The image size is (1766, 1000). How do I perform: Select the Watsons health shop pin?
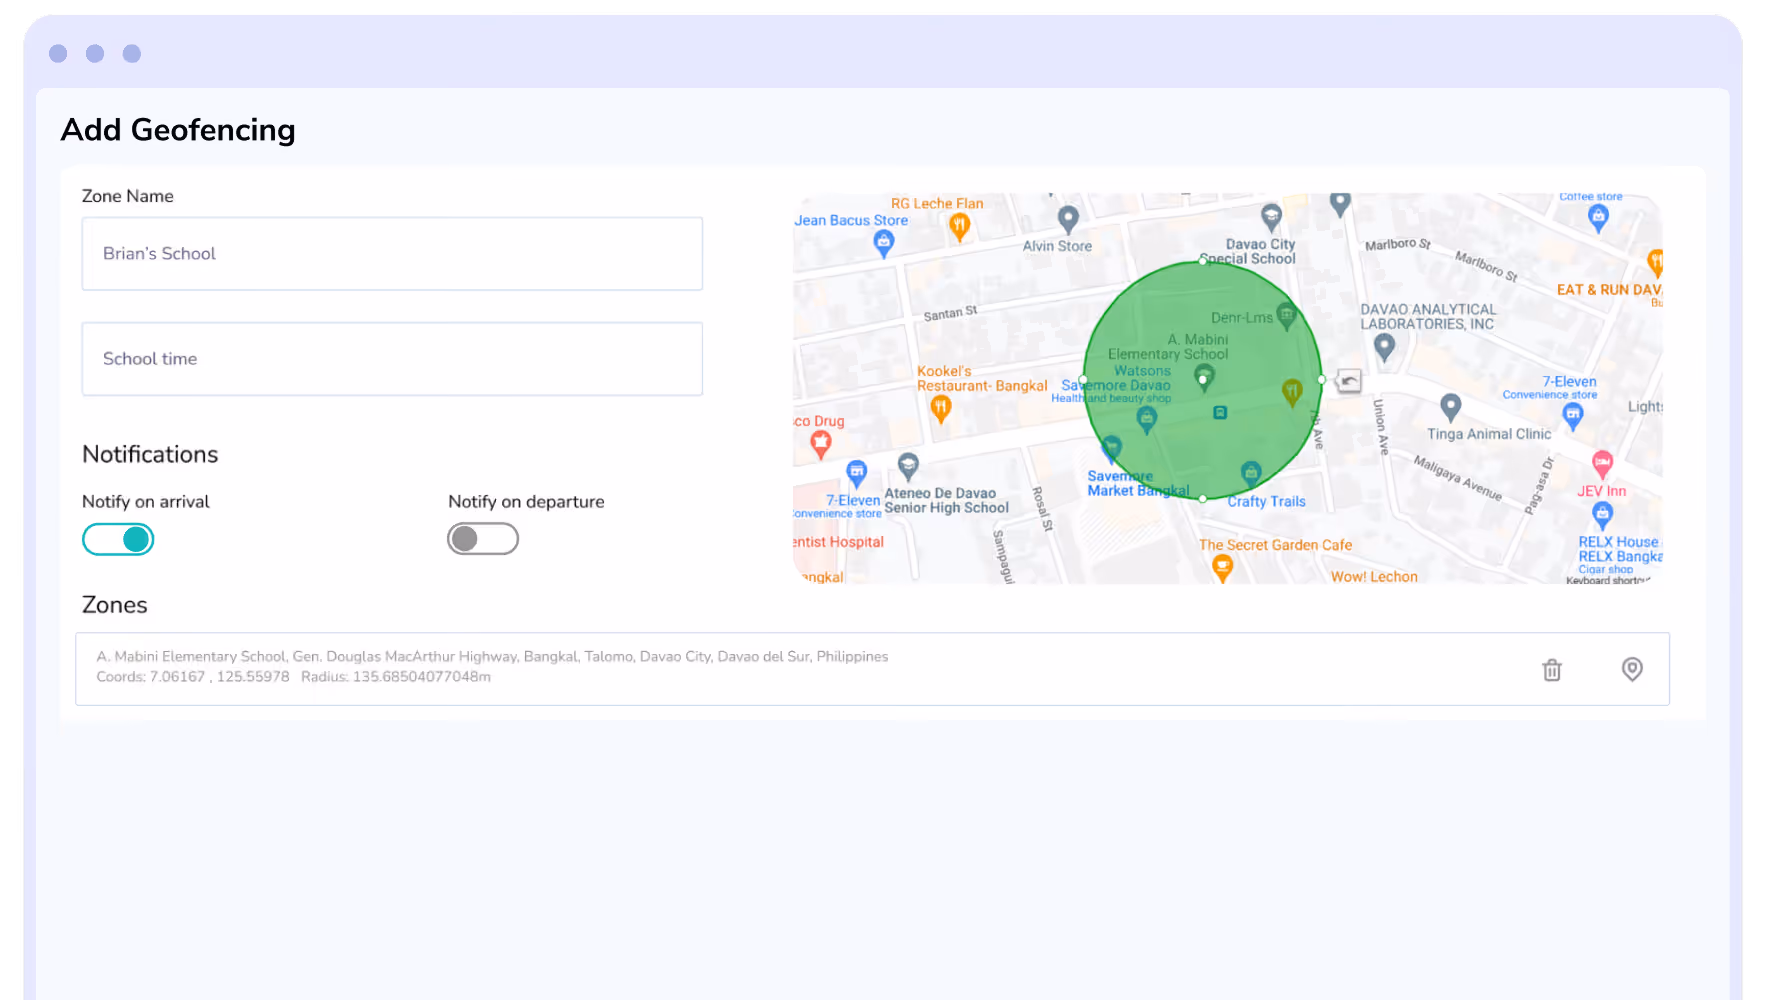(1147, 419)
